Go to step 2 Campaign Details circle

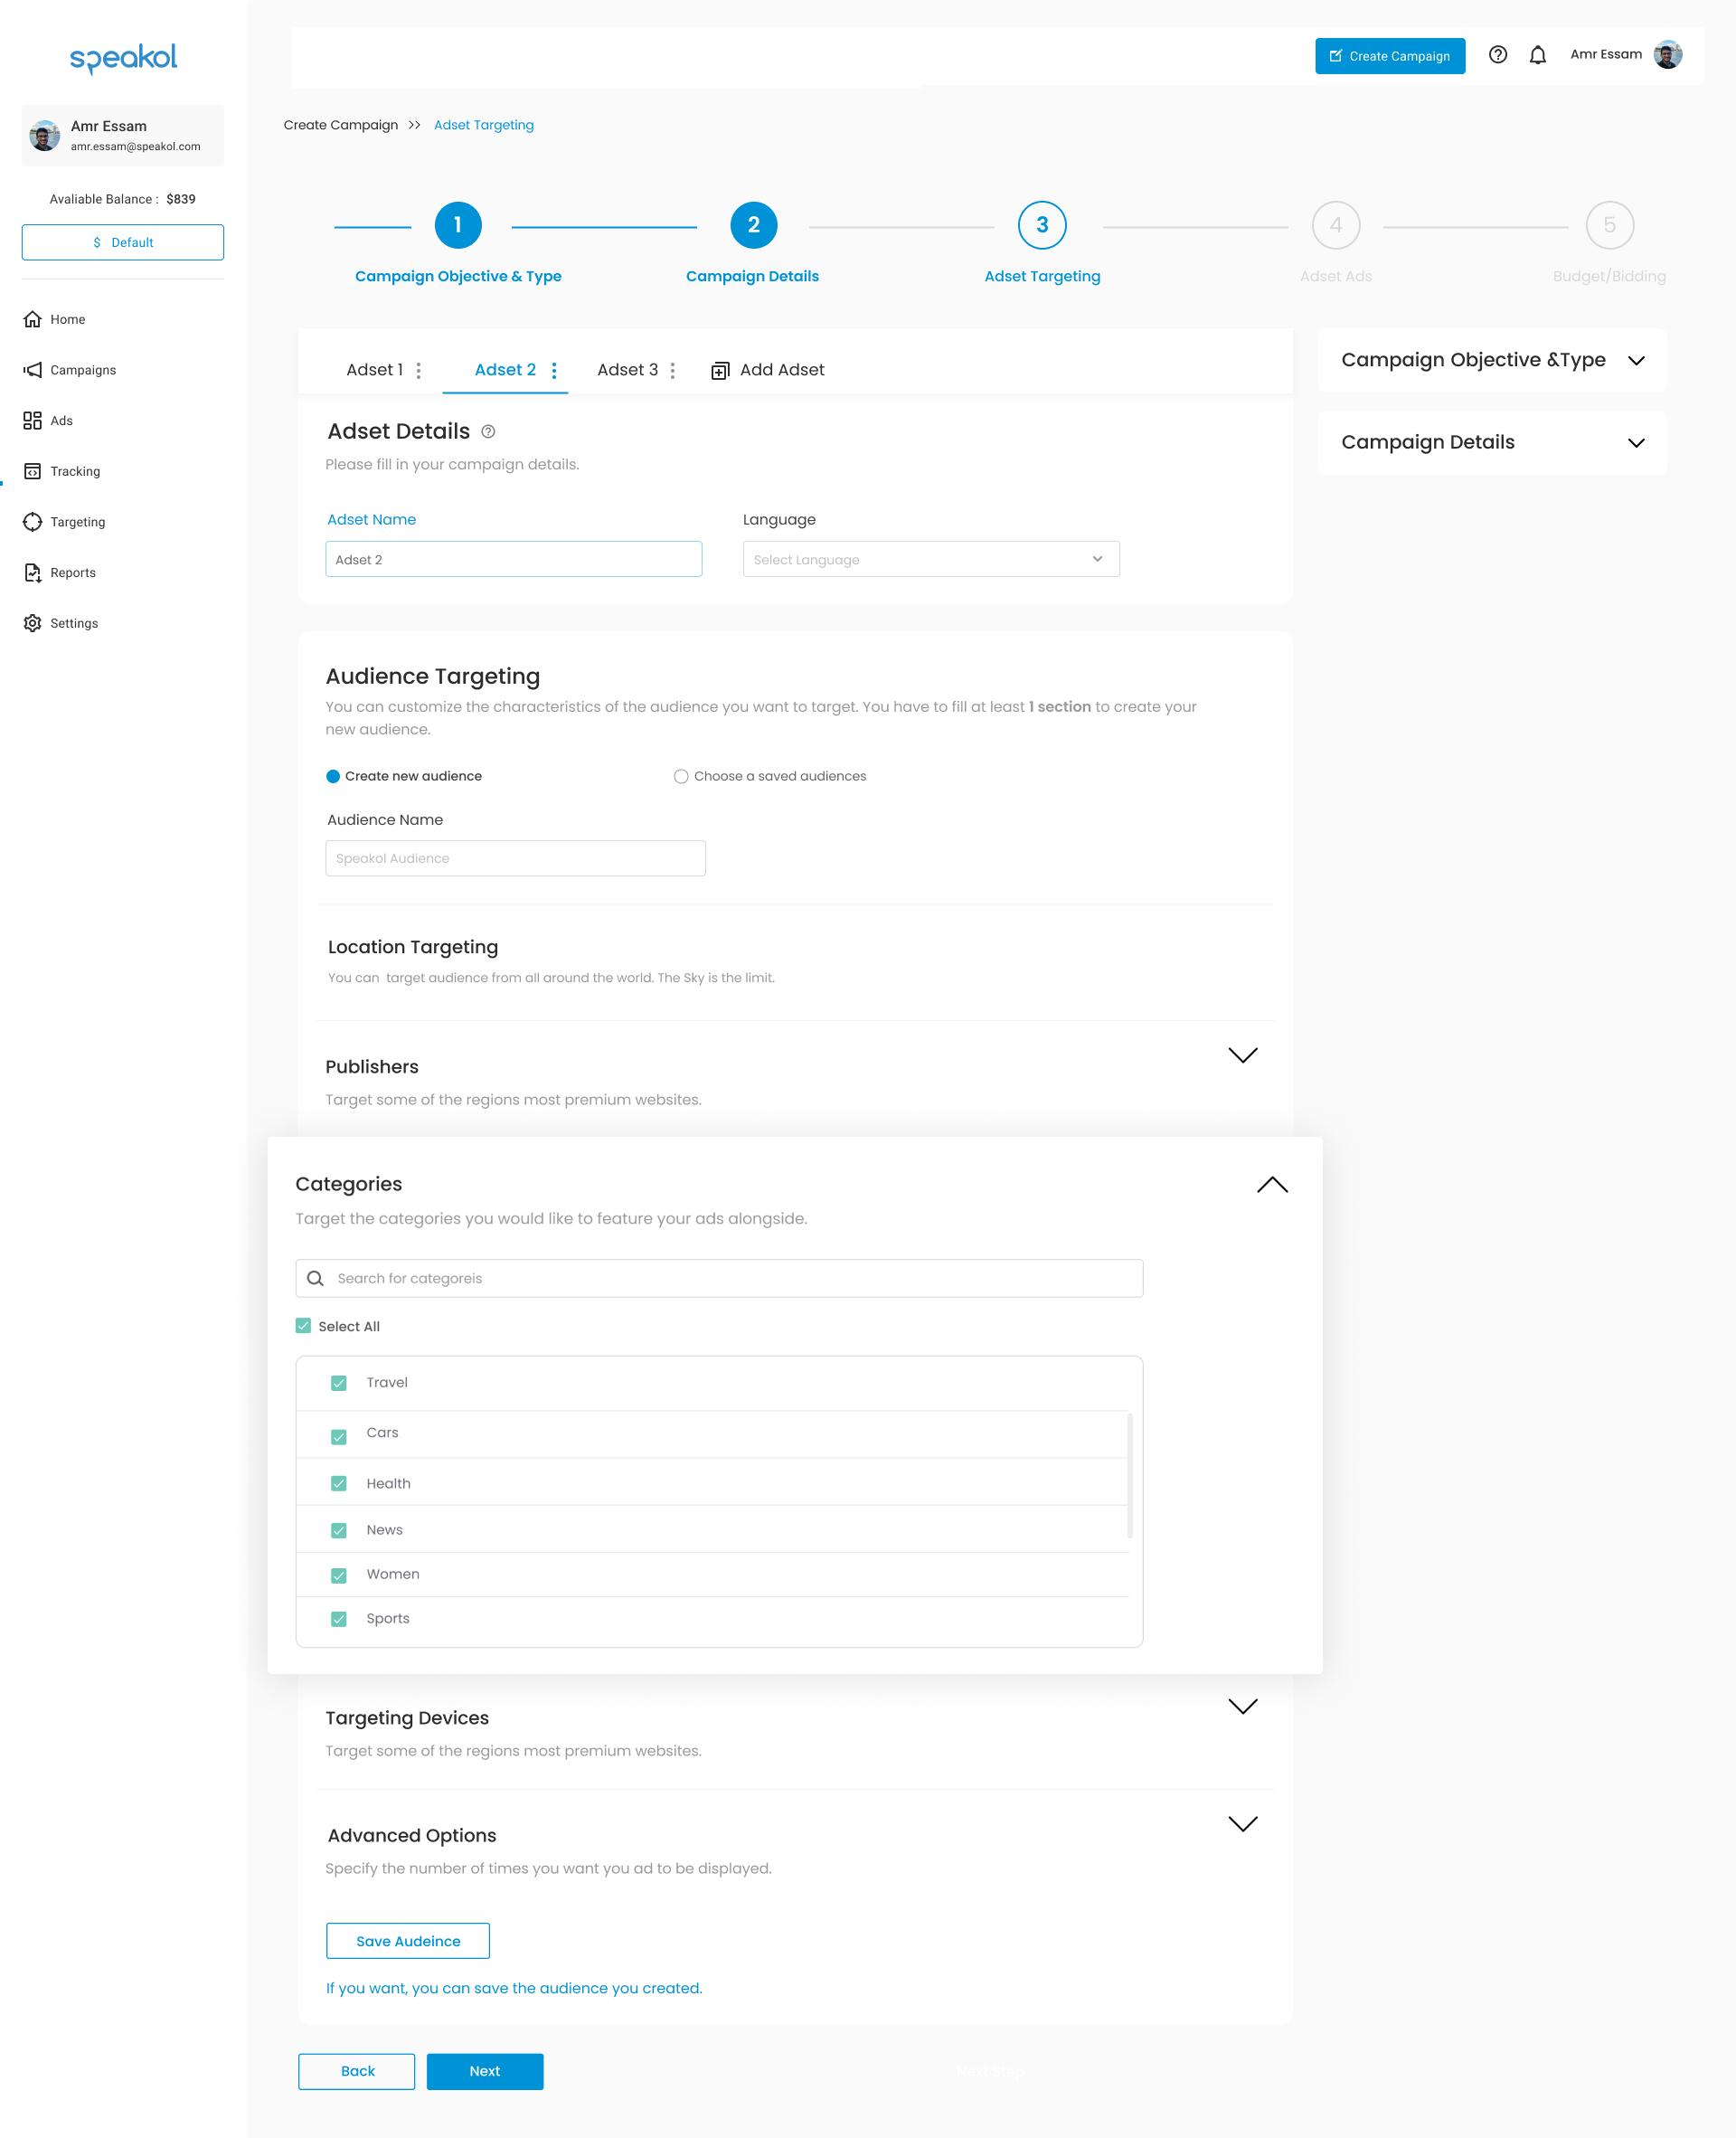[754, 225]
